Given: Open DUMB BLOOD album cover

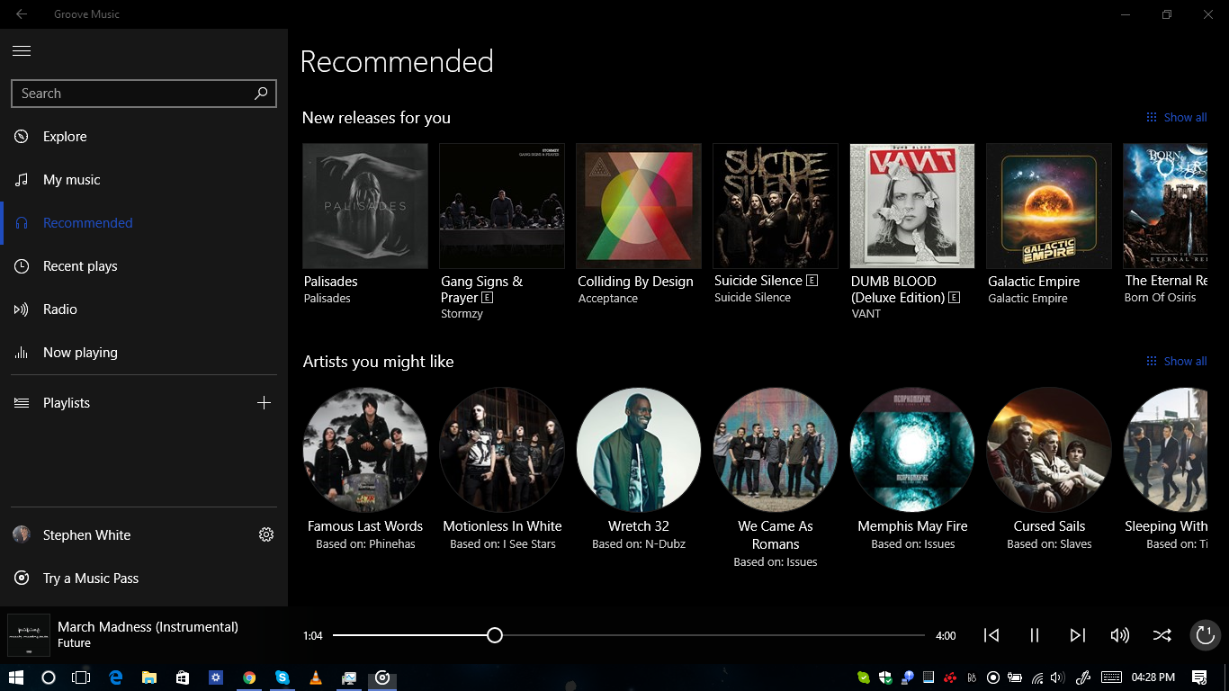Looking at the screenshot, I should pyautogui.click(x=912, y=206).
